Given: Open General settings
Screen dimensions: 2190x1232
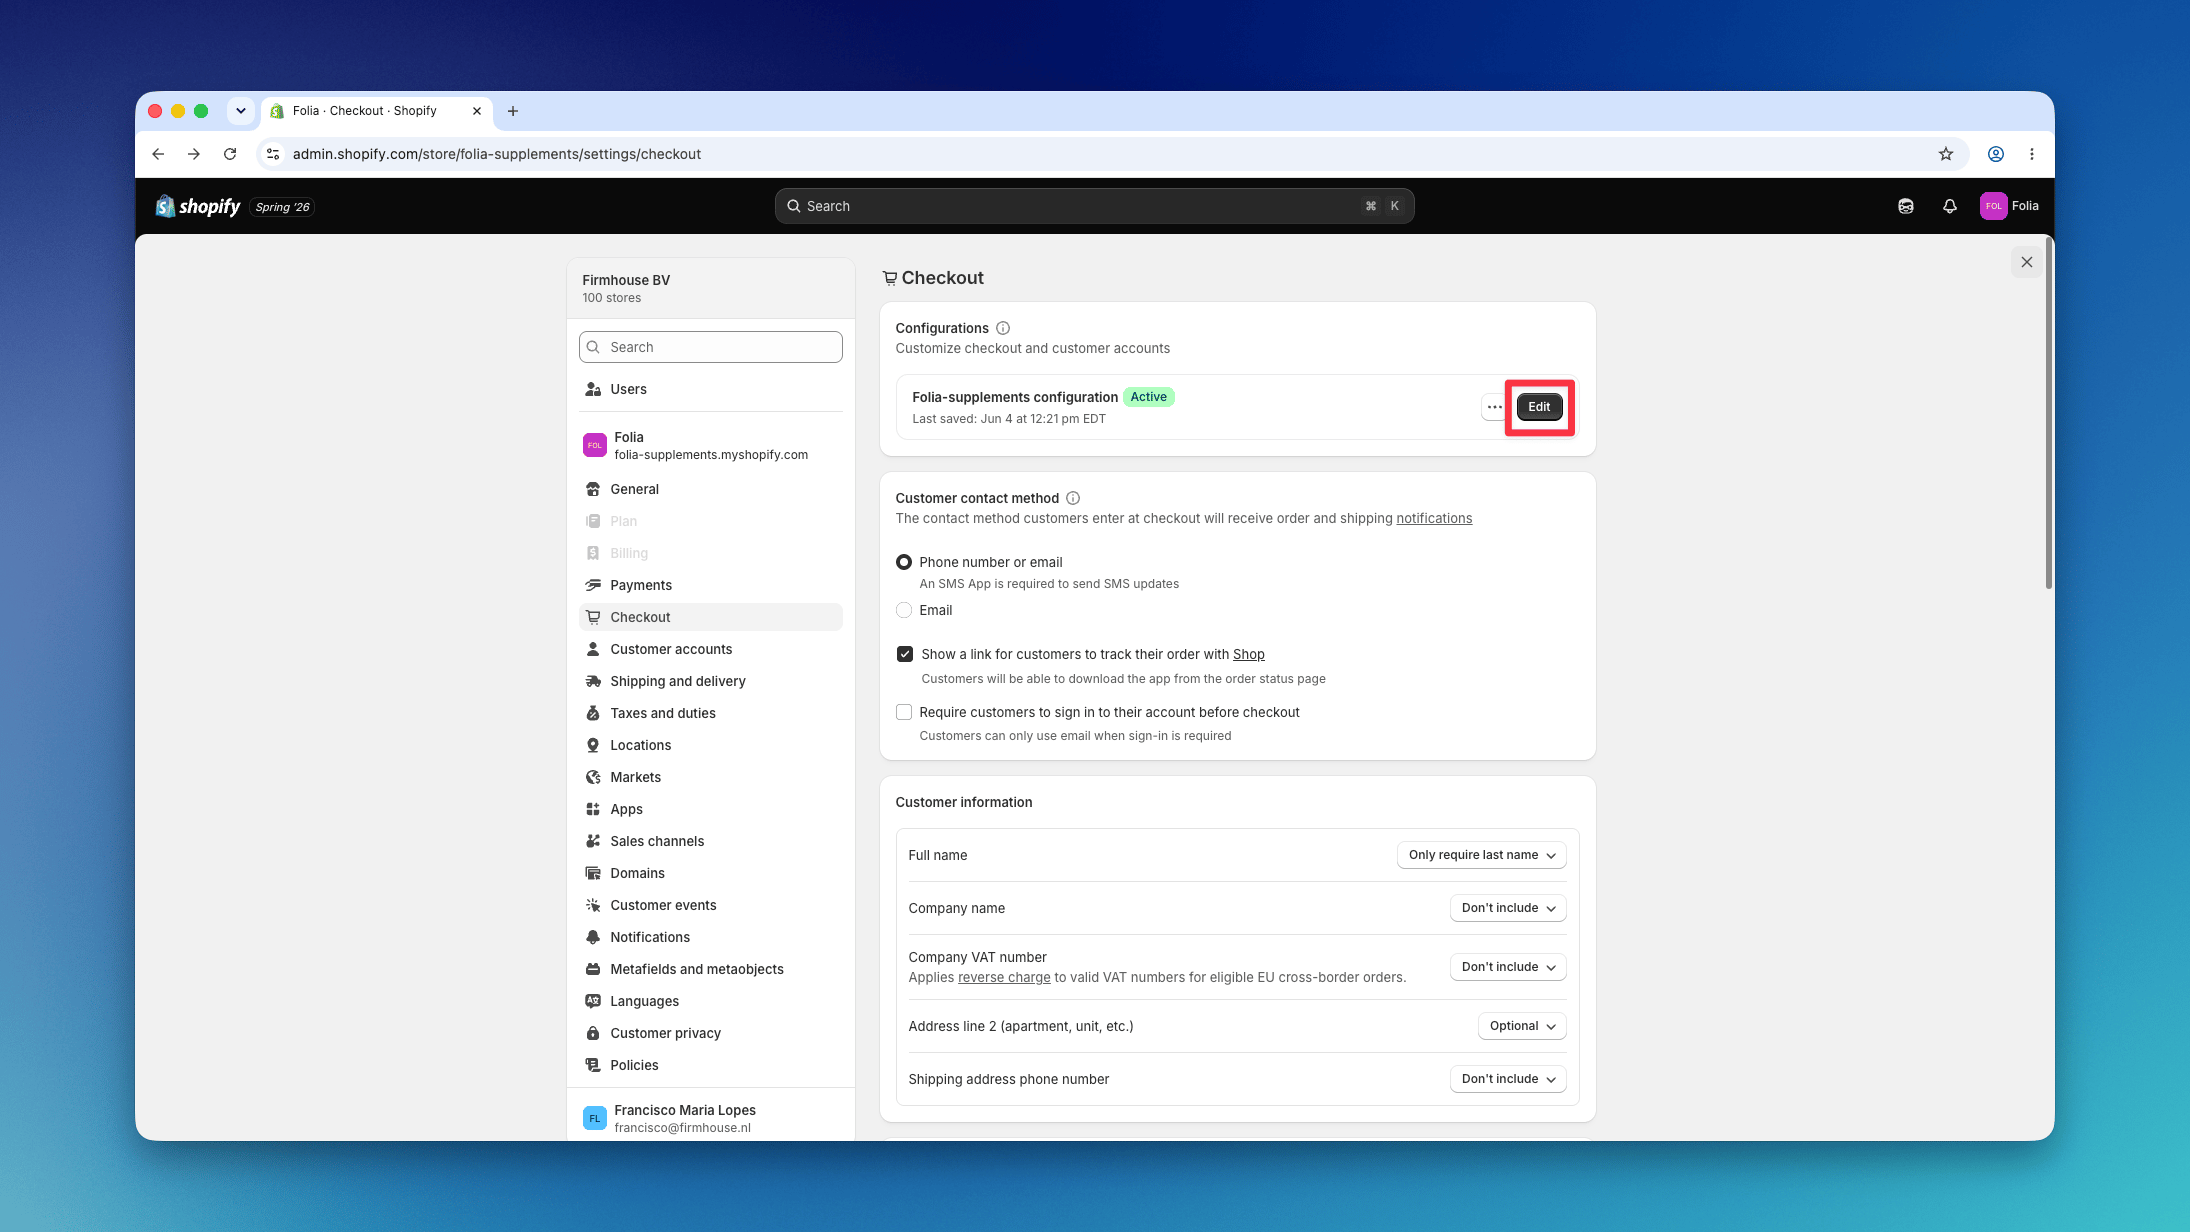Looking at the screenshot, I should 710,489.
